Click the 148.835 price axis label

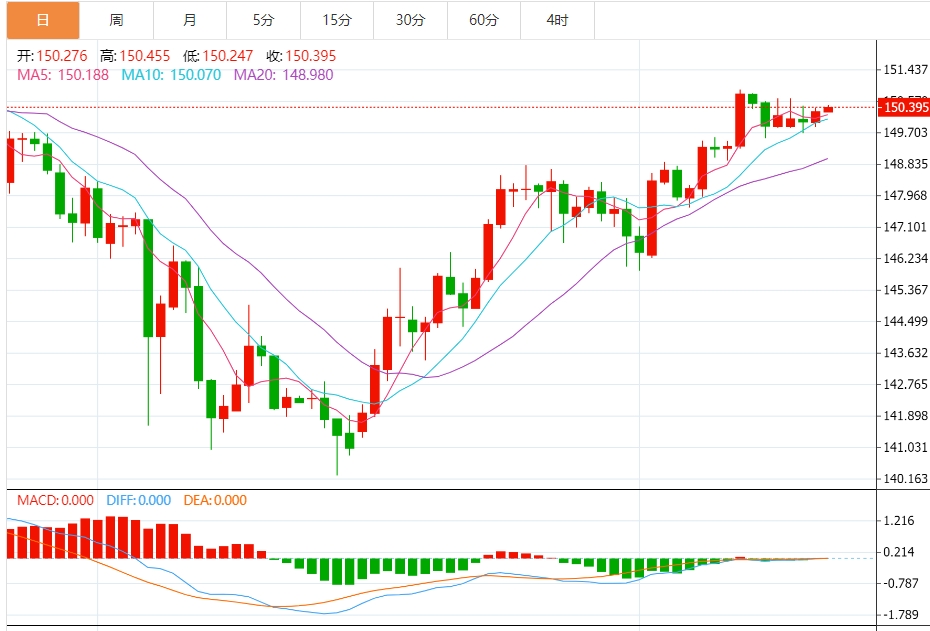(905, 164)
